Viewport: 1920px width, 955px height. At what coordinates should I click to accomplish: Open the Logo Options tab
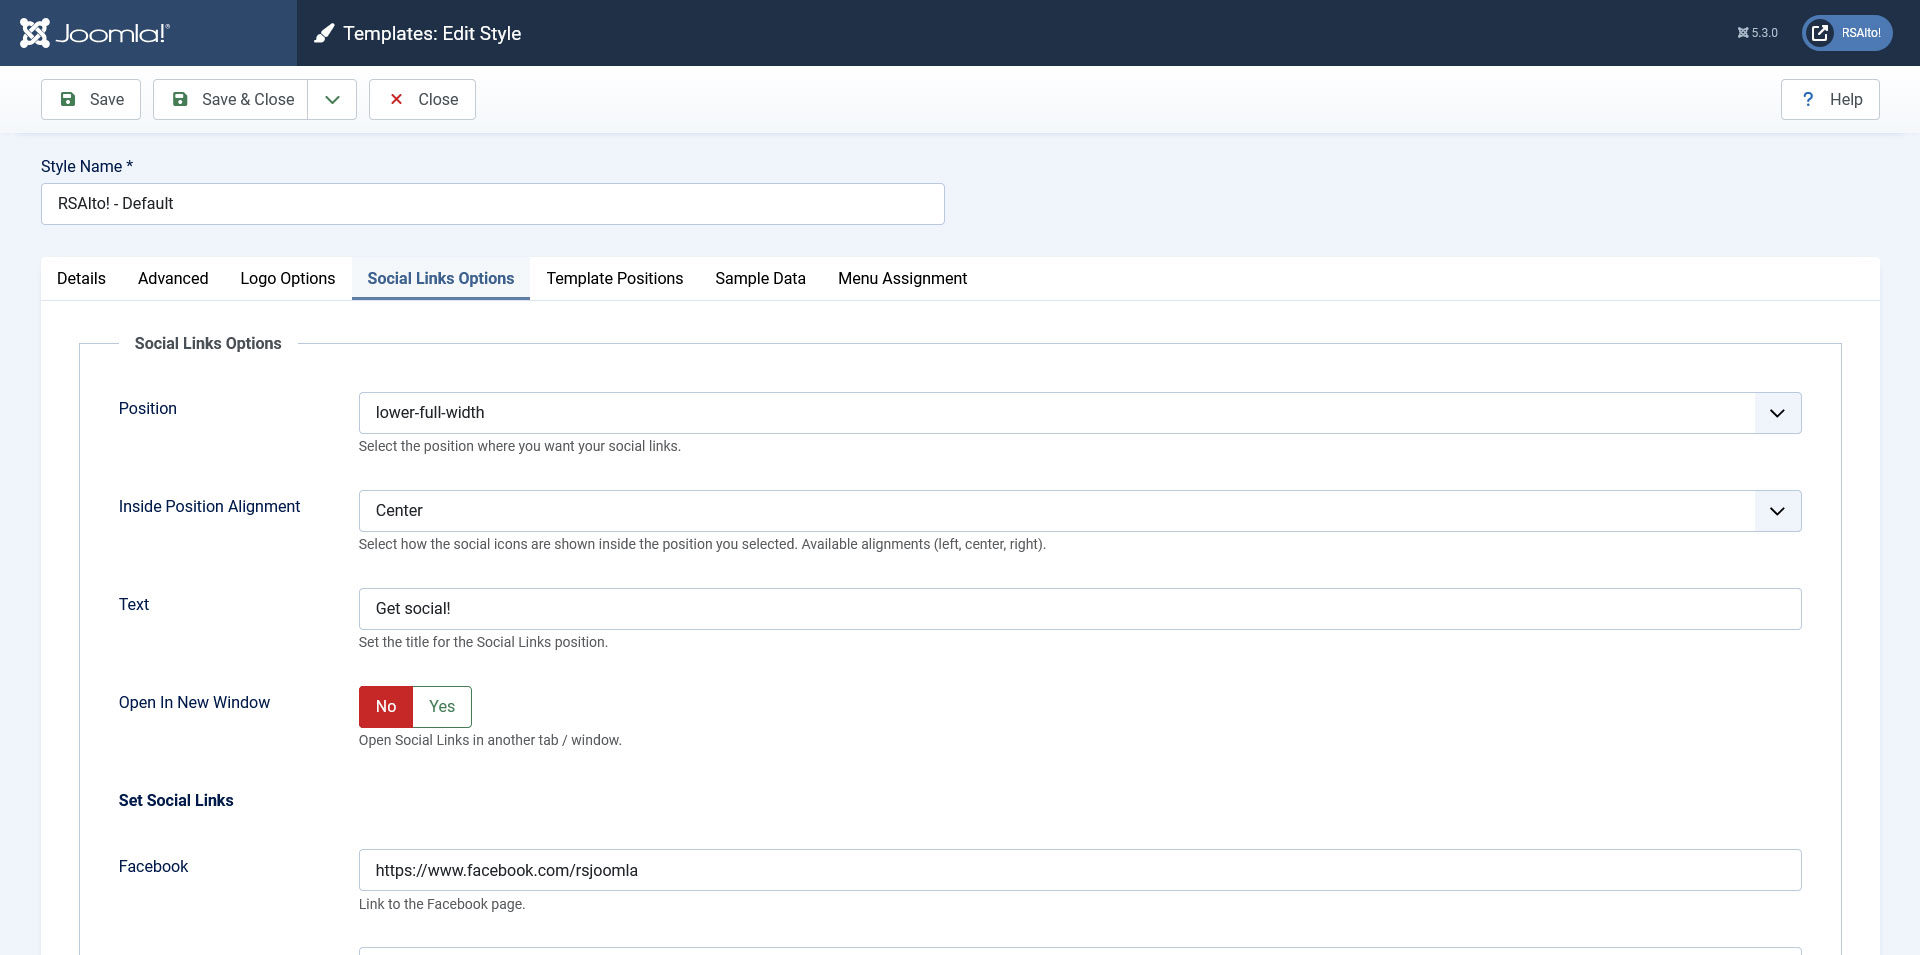click(288, 279)
